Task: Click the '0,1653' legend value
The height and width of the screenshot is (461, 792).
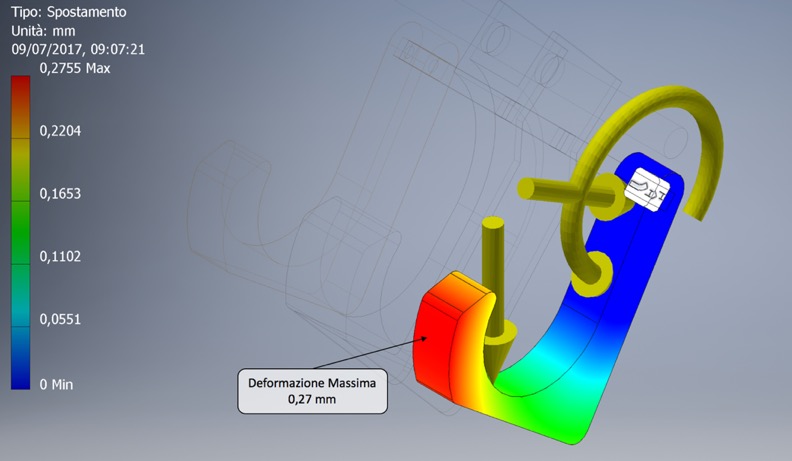Action: click(60, 194)
